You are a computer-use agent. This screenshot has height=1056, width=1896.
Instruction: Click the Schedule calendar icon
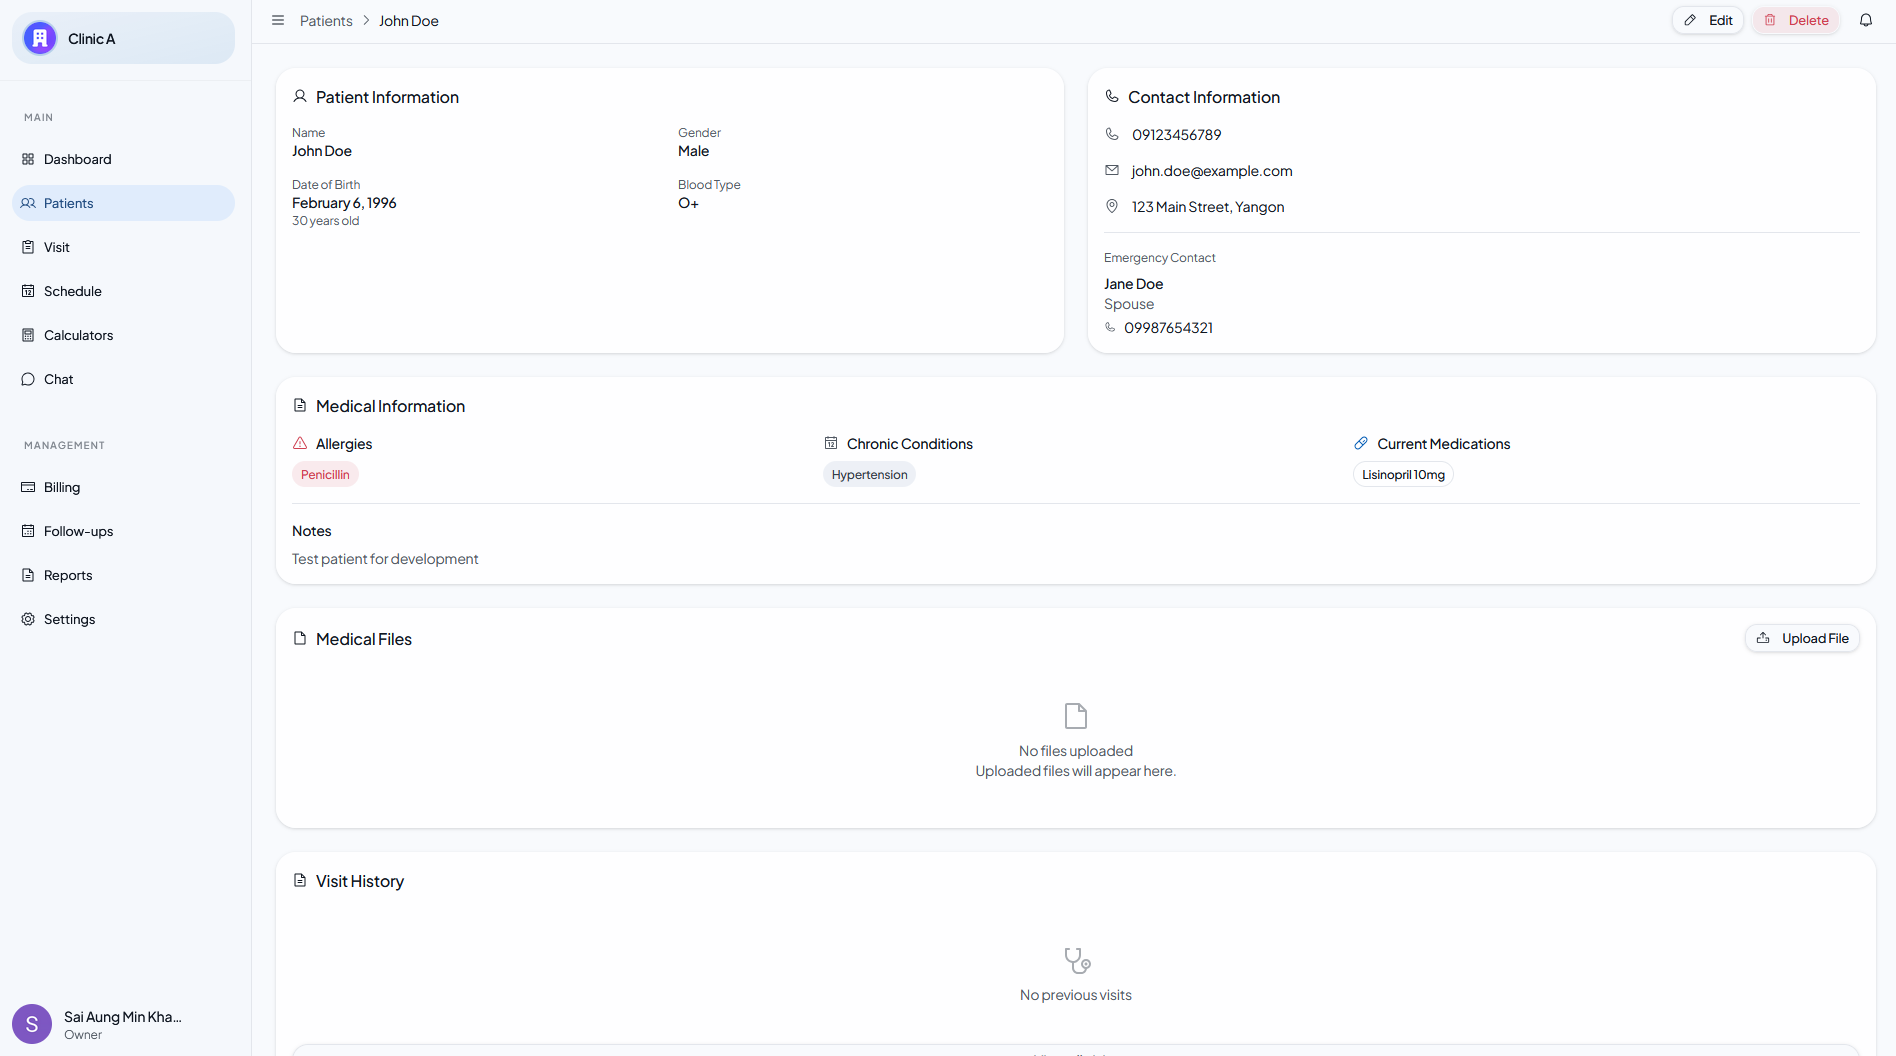point(28,291)
